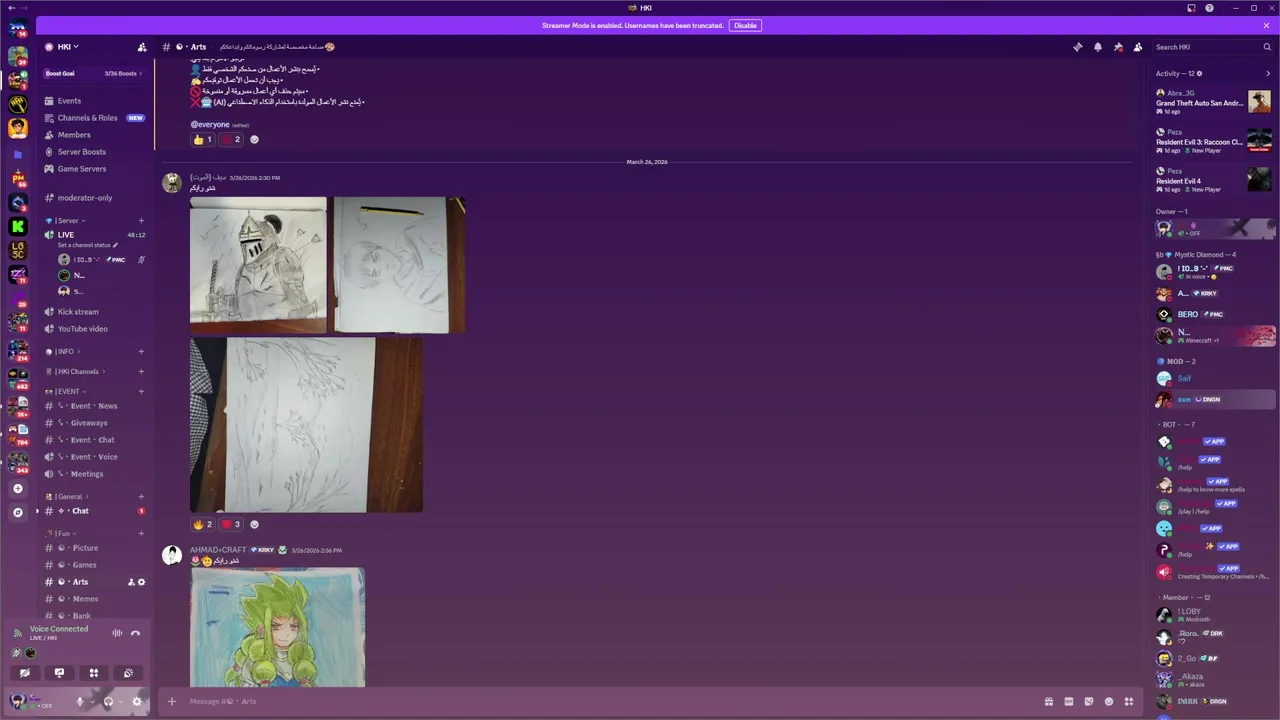Click AHMAD+CRAFT username
The width and height of the screenshot is (1280, 720).
218,550
